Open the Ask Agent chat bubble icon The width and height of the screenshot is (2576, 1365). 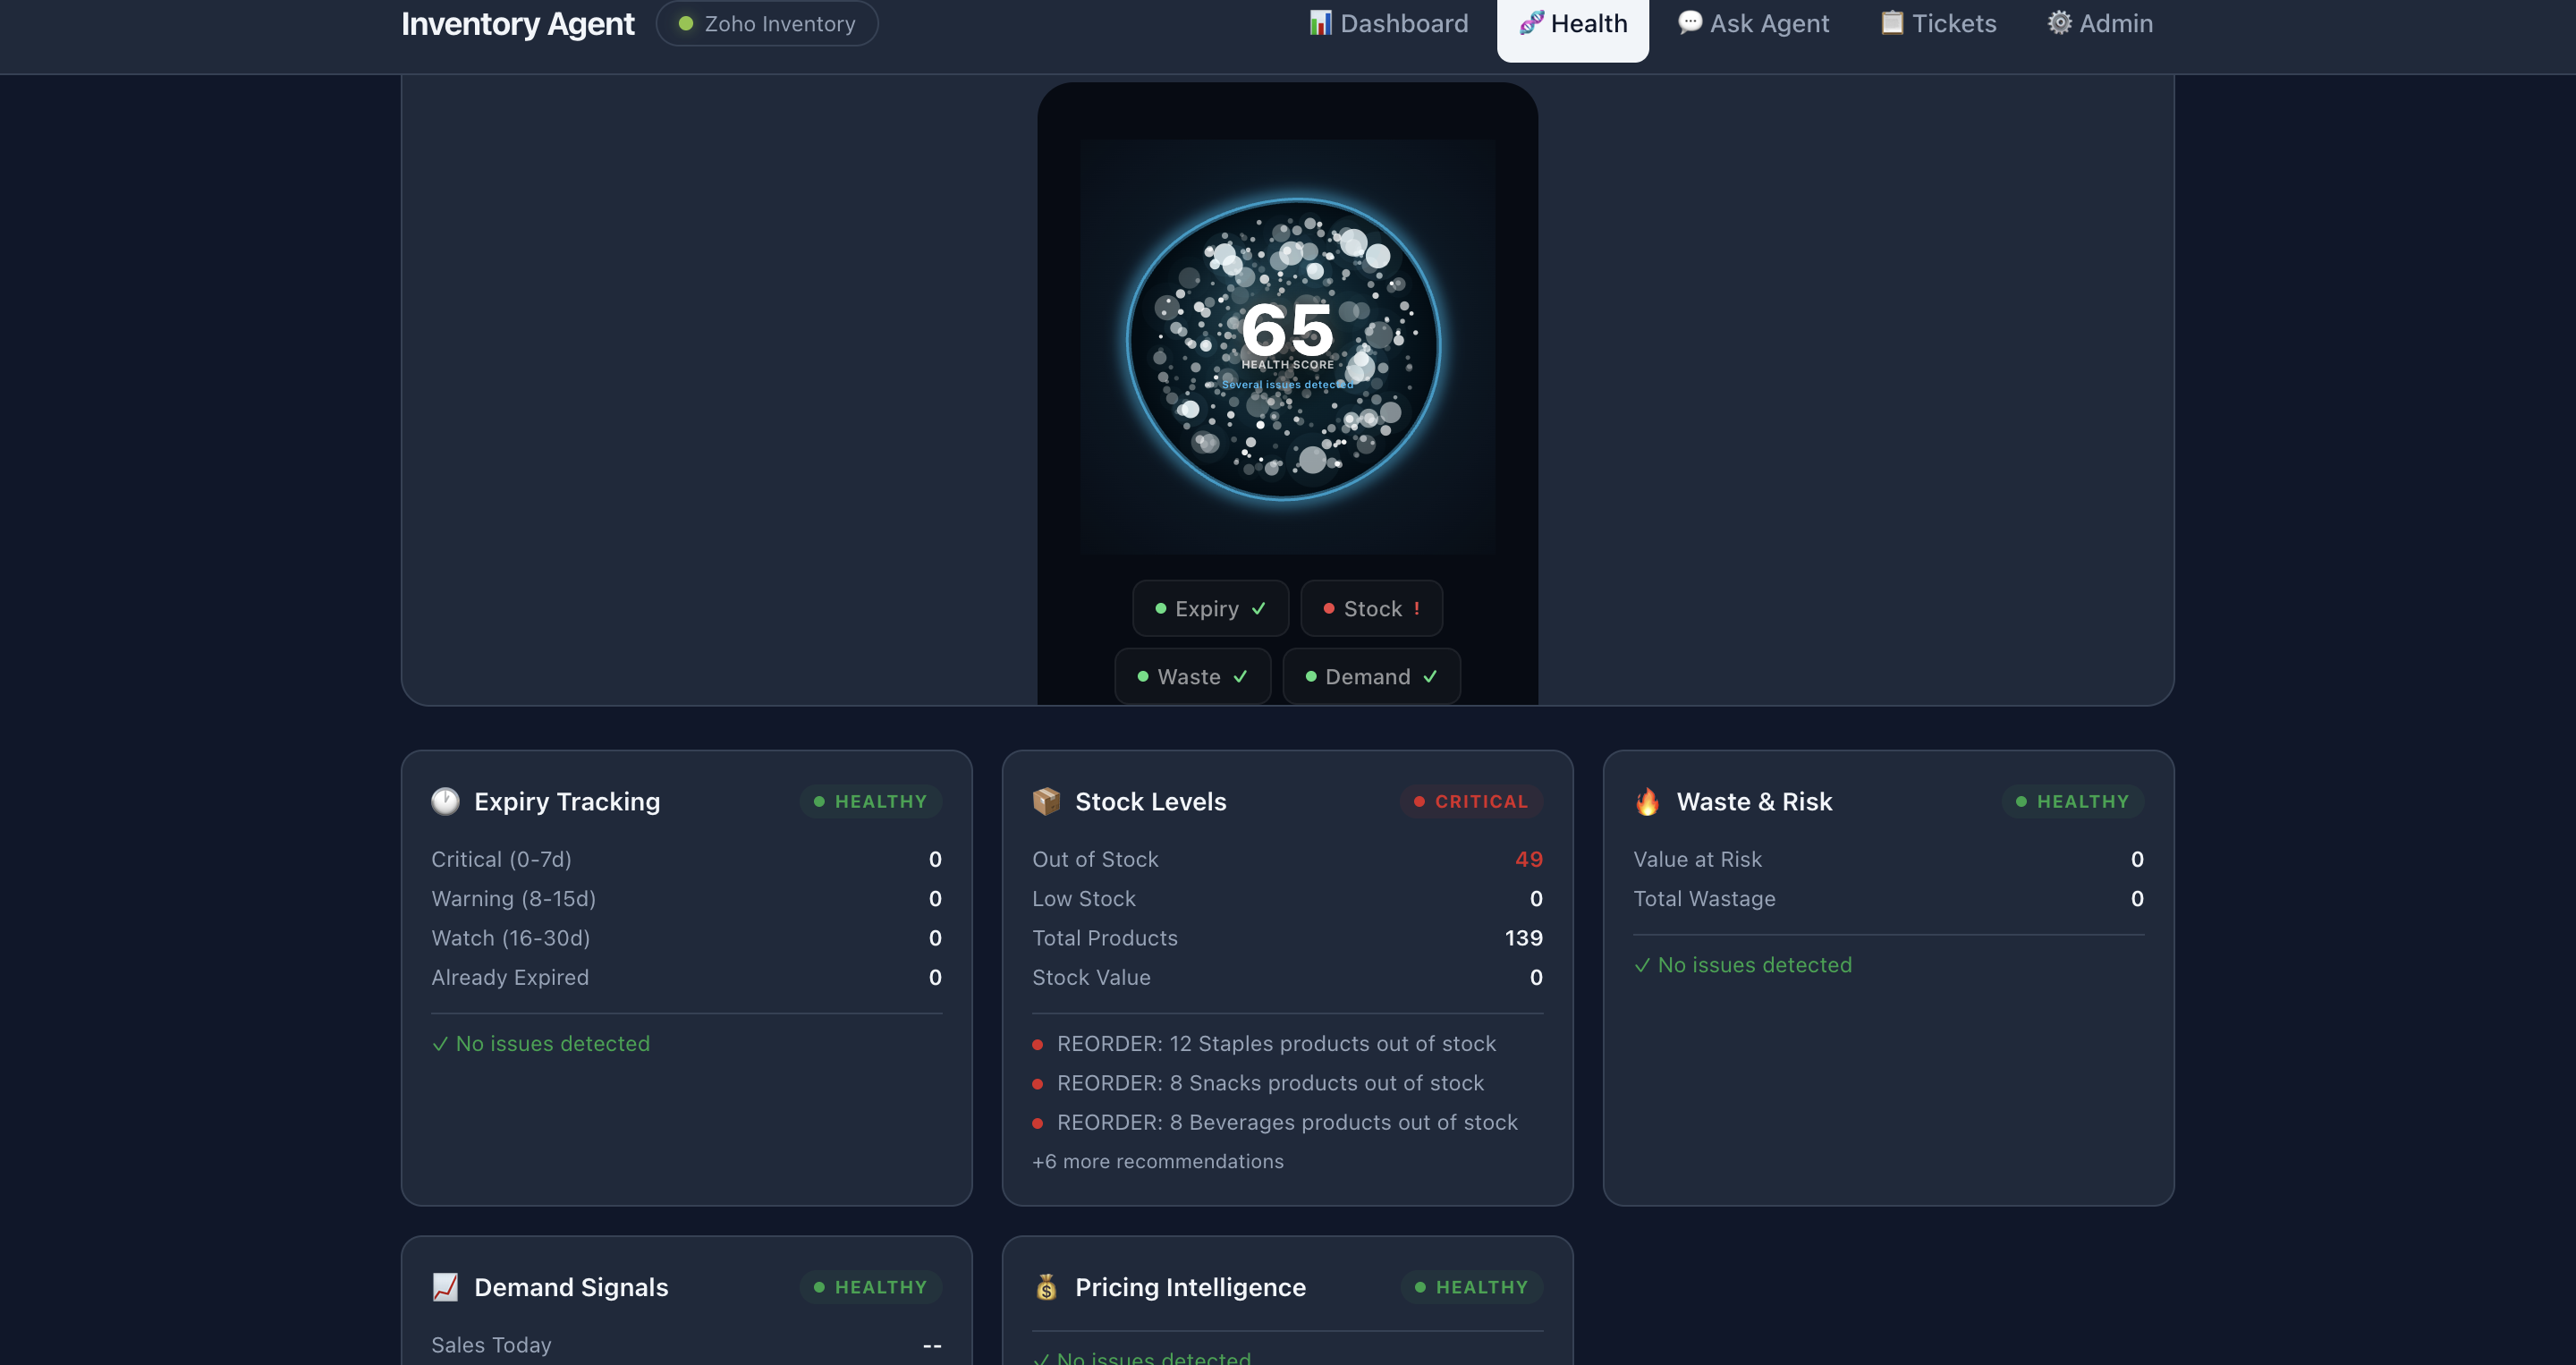point(1688,22)
